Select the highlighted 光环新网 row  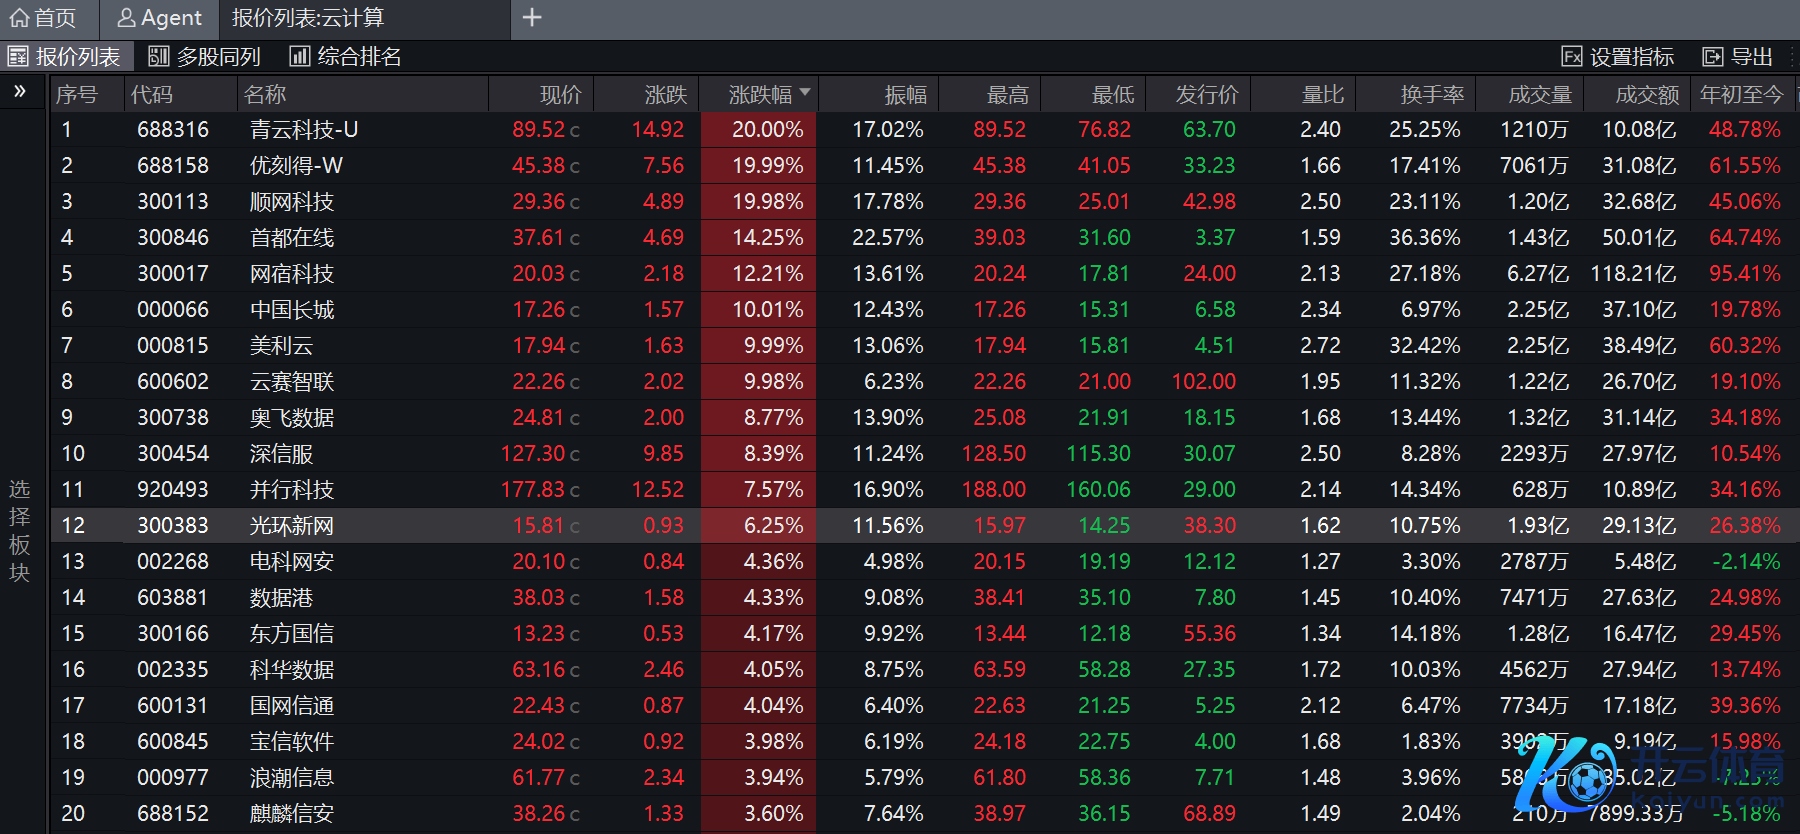coord(292,526)
